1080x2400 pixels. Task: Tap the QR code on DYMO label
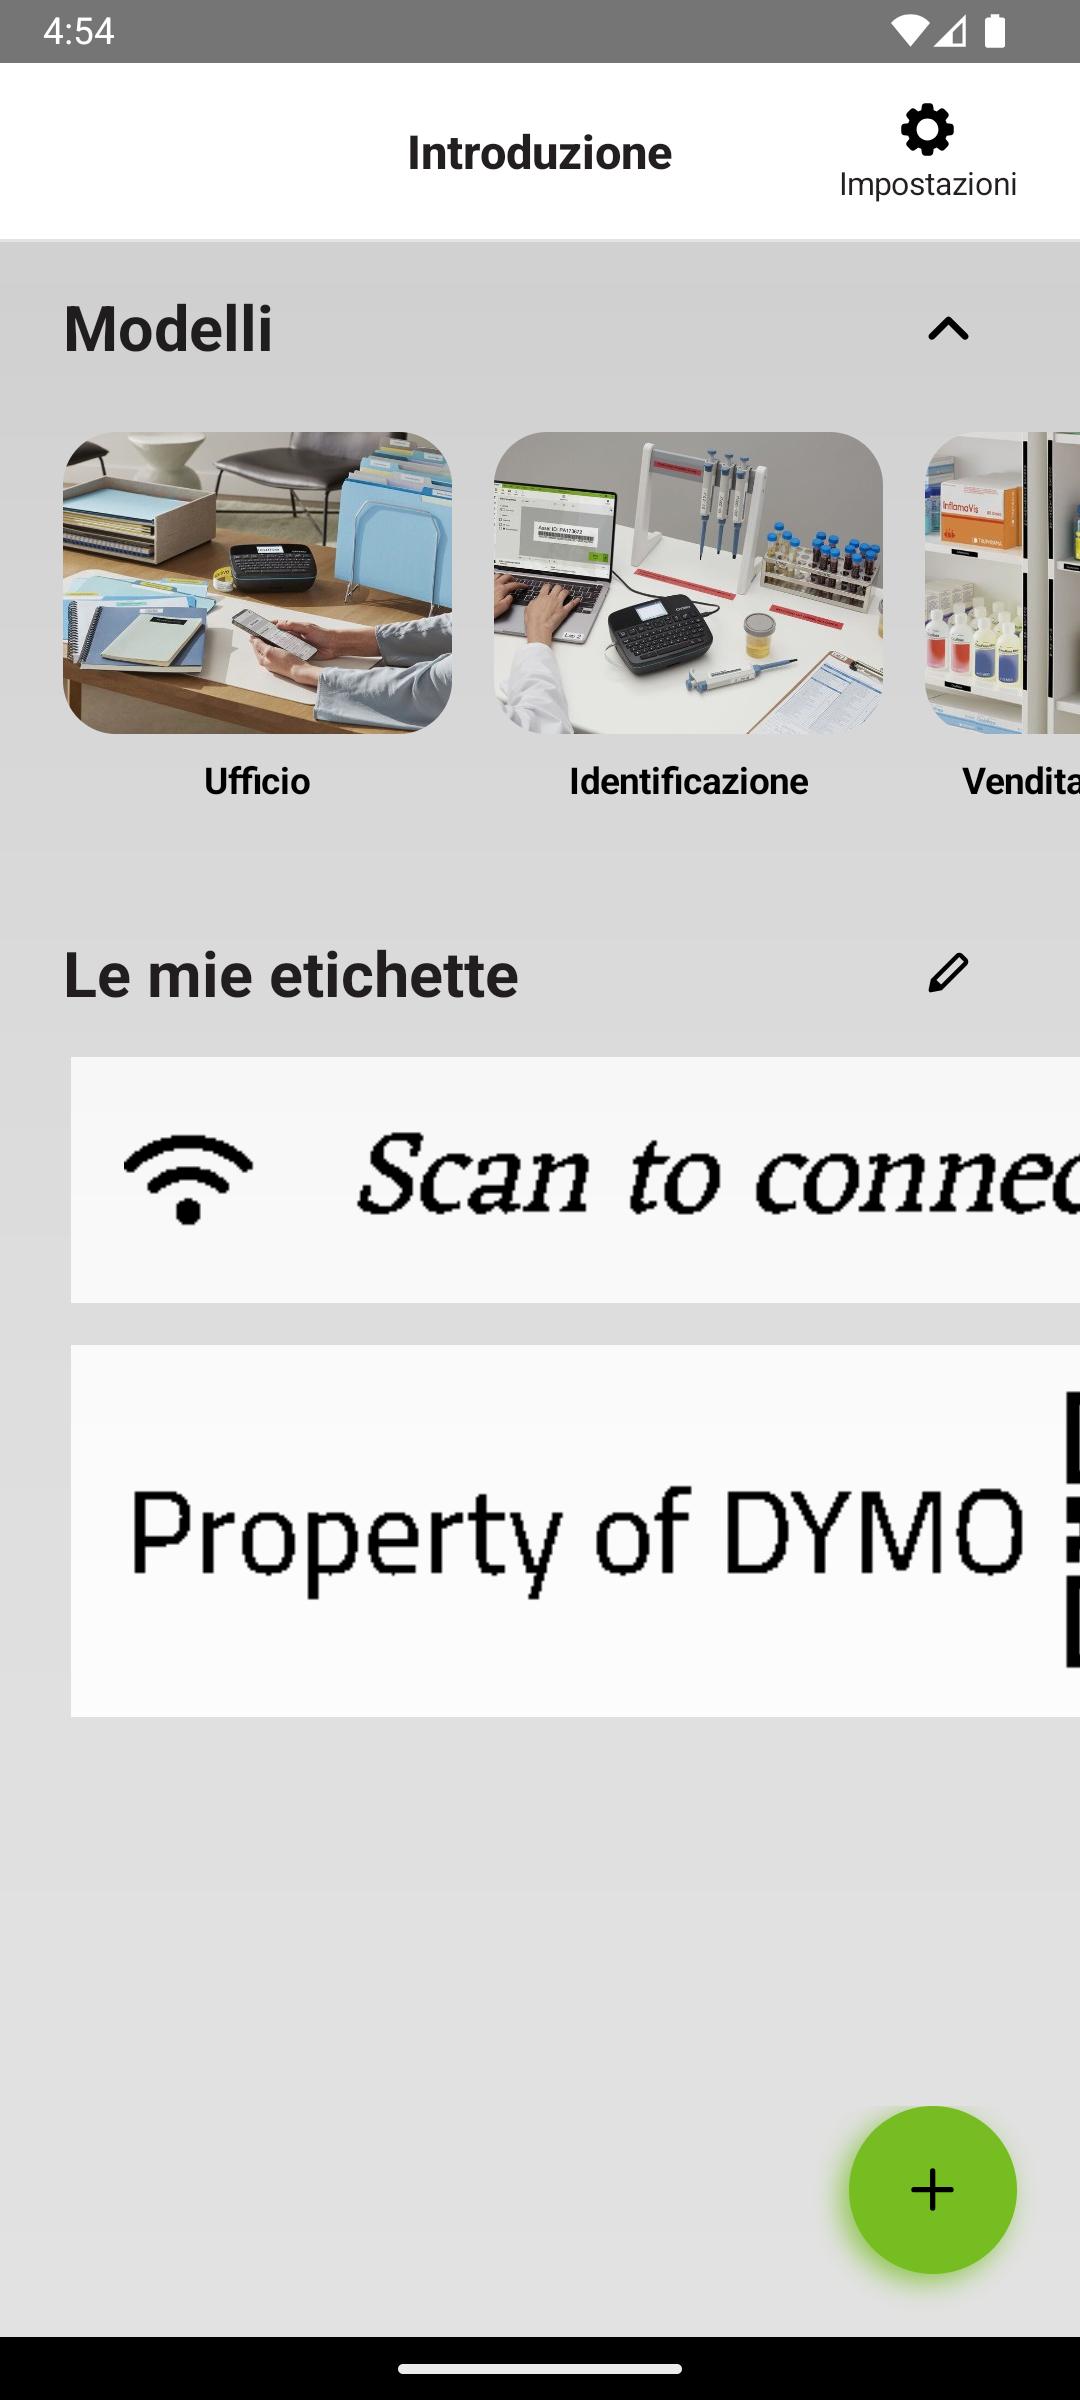pos(1072,1530)
